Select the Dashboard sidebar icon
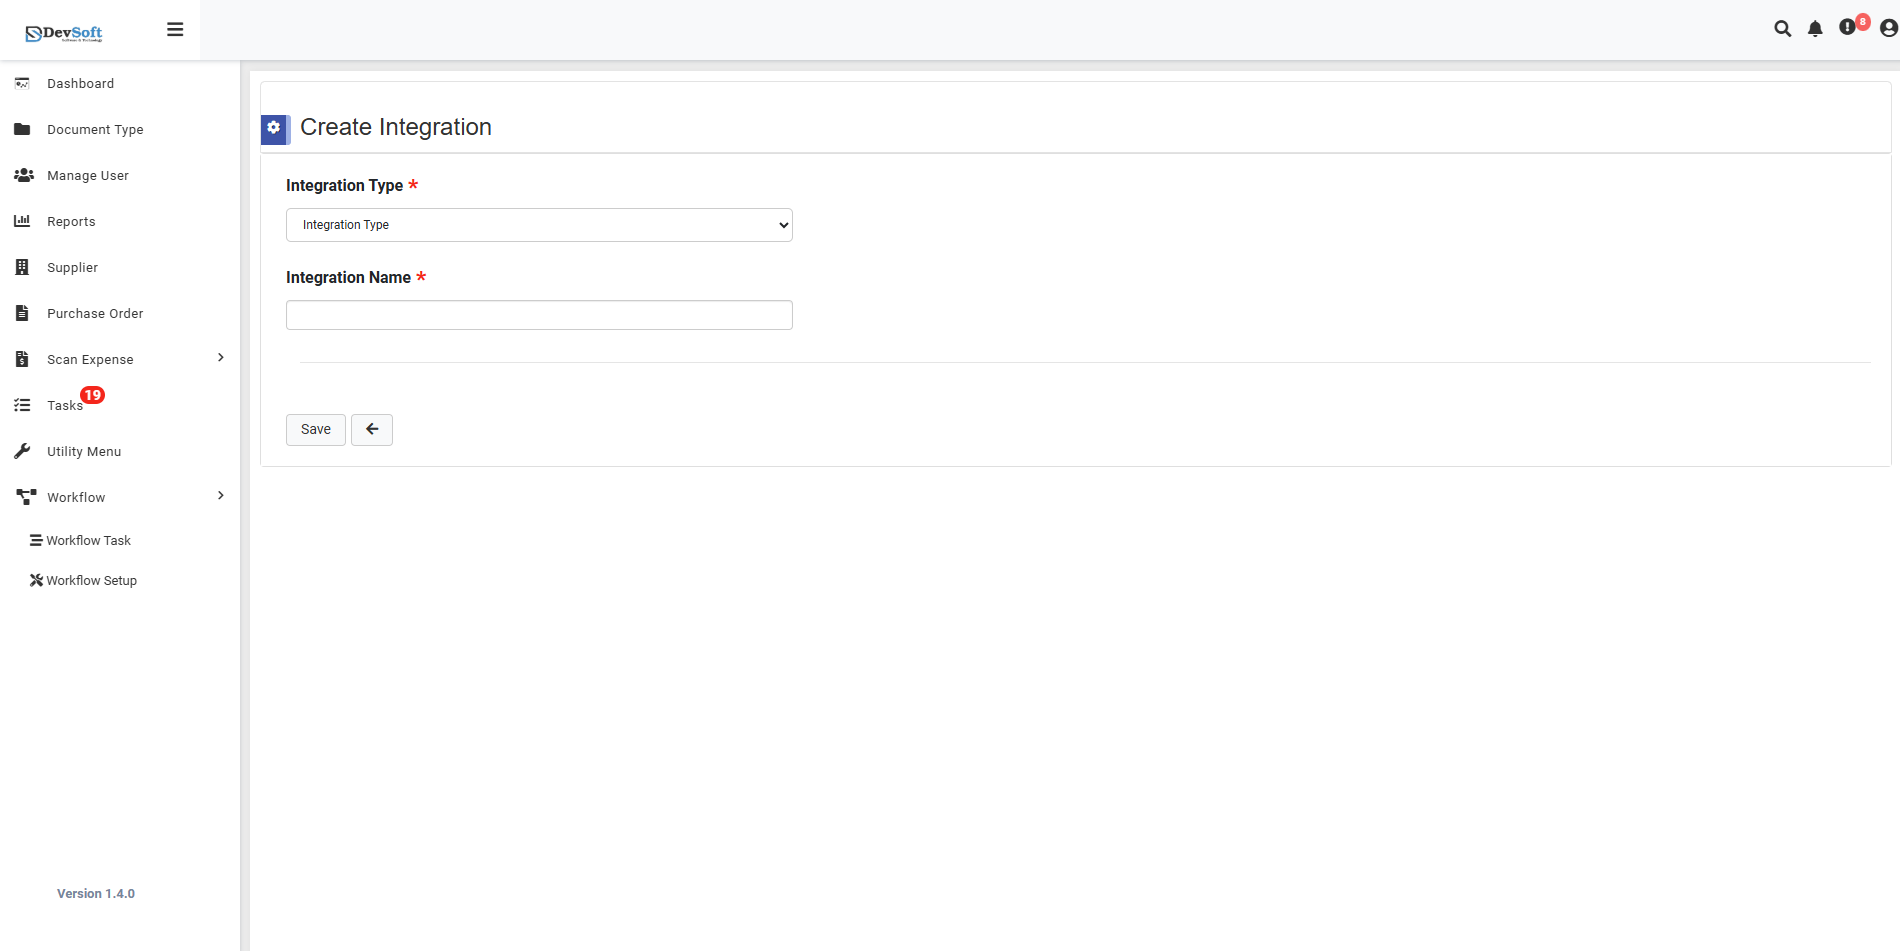1900x951 pixels. point(22,83)
